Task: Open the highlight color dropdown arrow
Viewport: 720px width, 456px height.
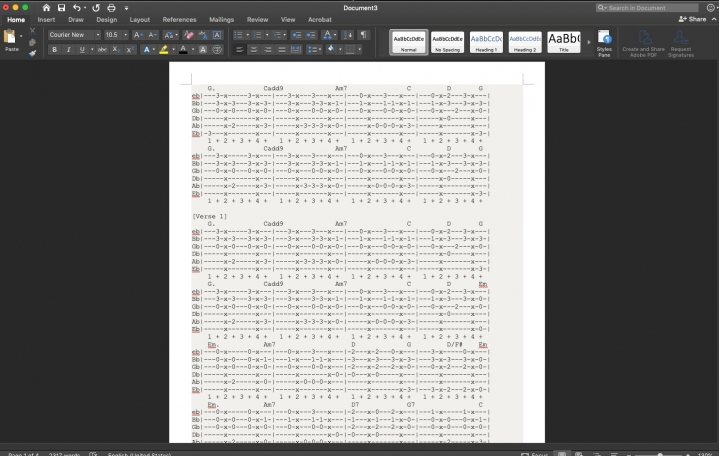Action: pyautogui.click(x=173, y=50)
